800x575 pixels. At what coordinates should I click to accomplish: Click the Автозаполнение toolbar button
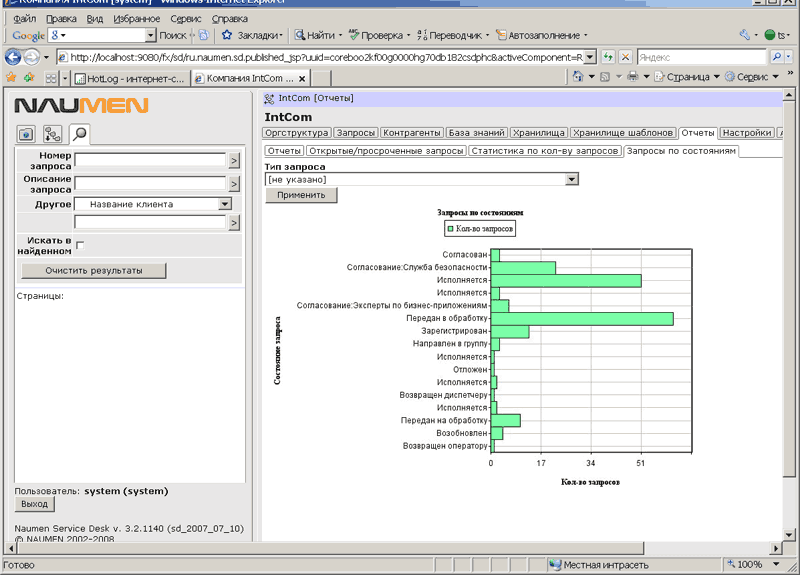(x=538, y=35)
